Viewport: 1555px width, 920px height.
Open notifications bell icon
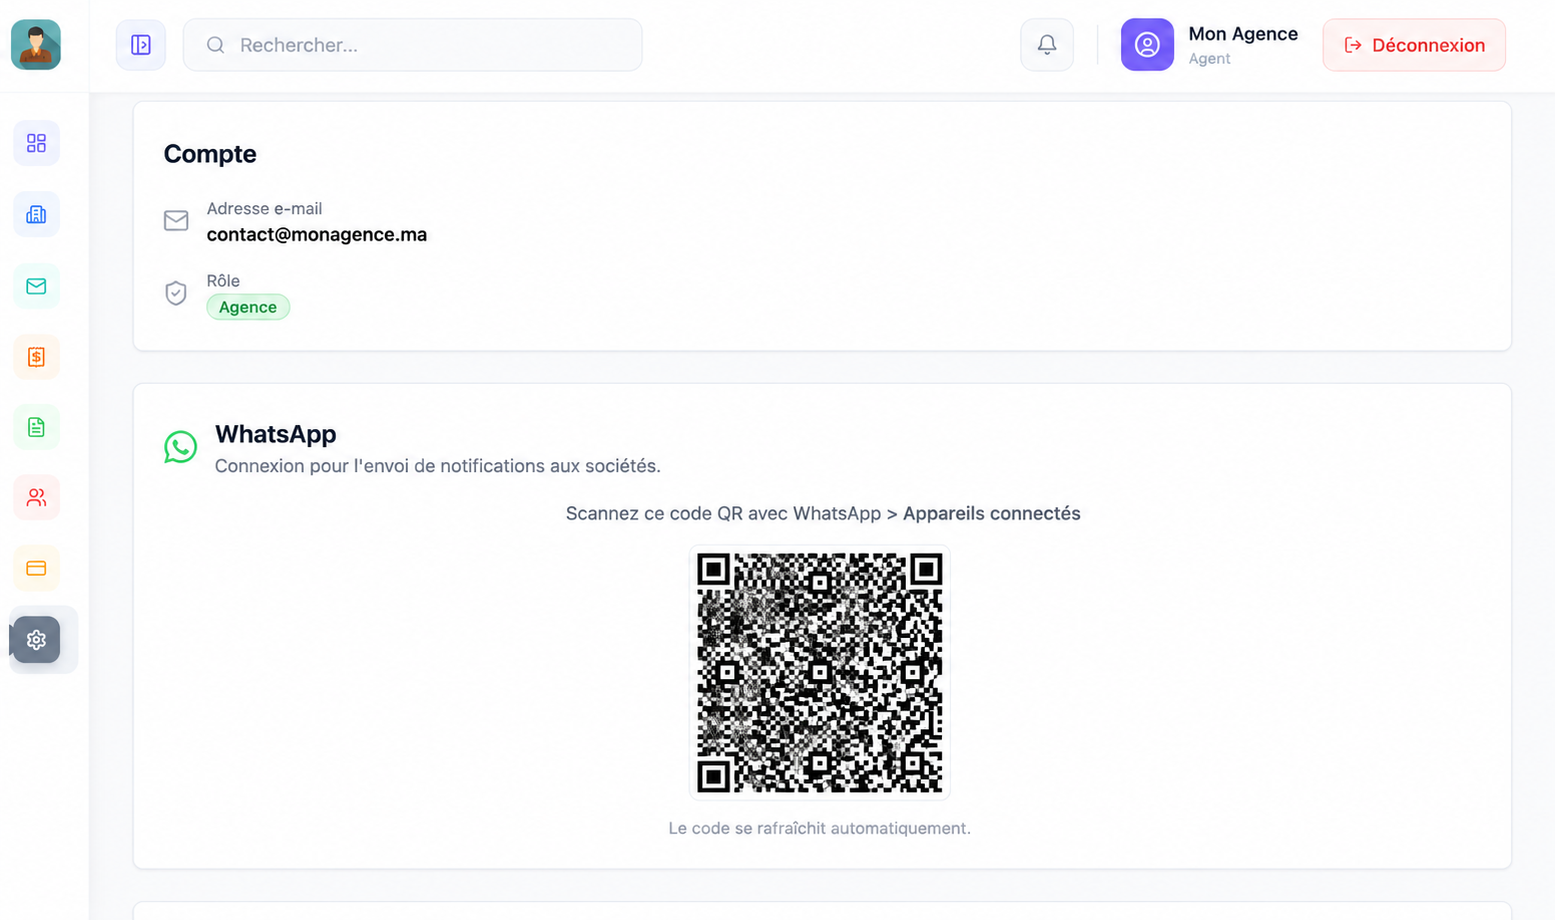pos(1047,45)
